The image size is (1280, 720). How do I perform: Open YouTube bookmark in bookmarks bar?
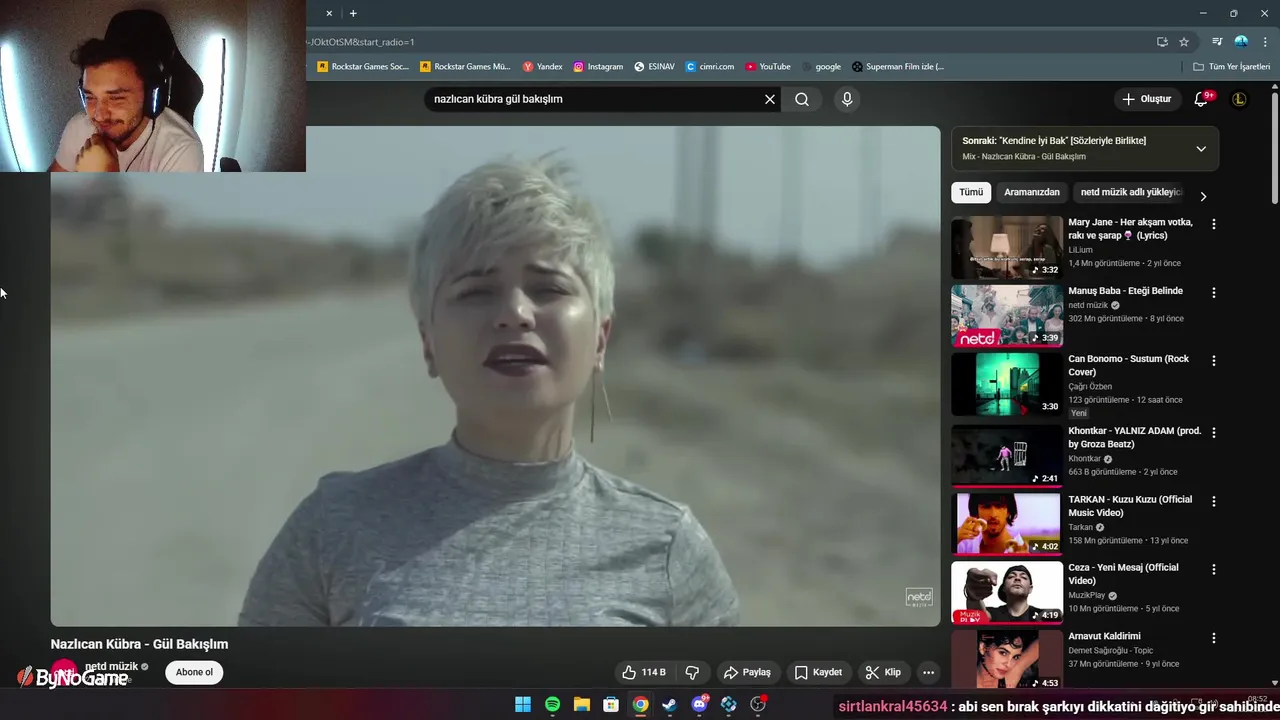click(768, 67)
